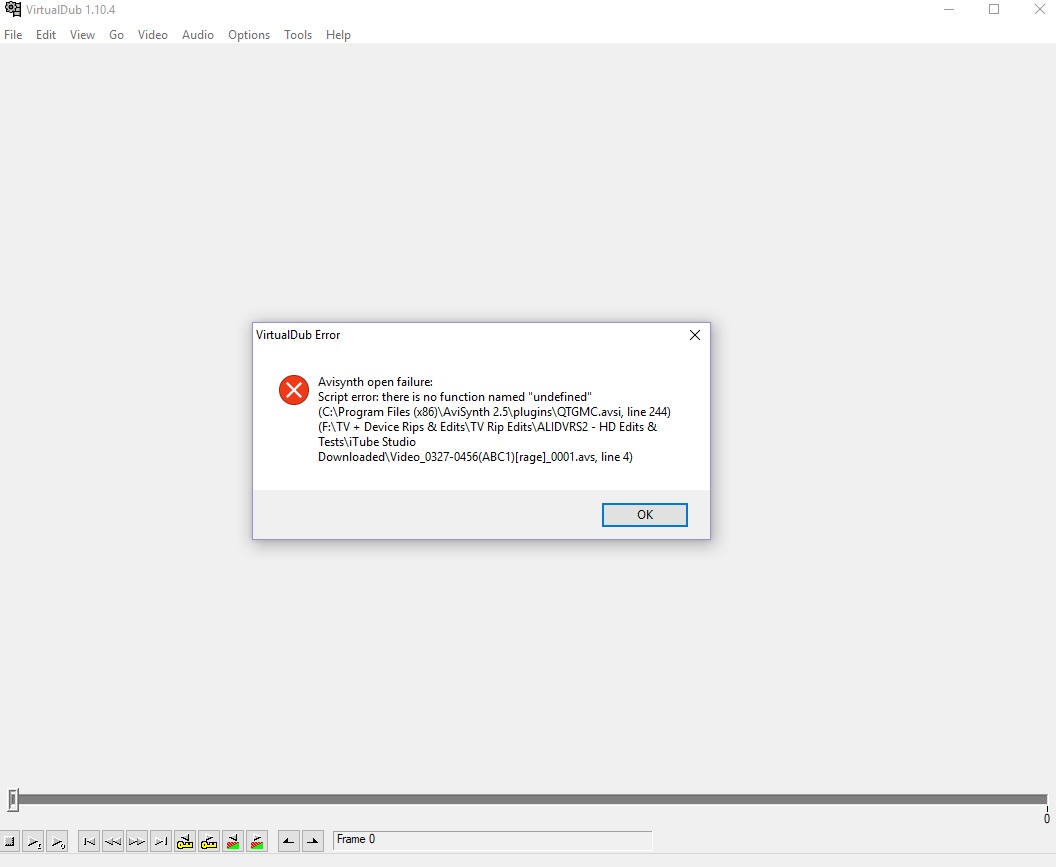This screenshot has width=1056, height=867.
Task: Minimize the VirtualDub window
Action: [949, 9]
